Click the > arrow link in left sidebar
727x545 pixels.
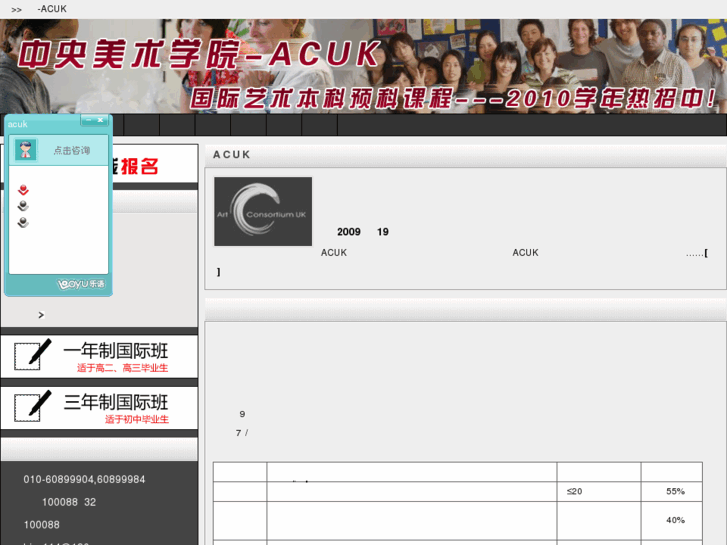tap(41, 315)
